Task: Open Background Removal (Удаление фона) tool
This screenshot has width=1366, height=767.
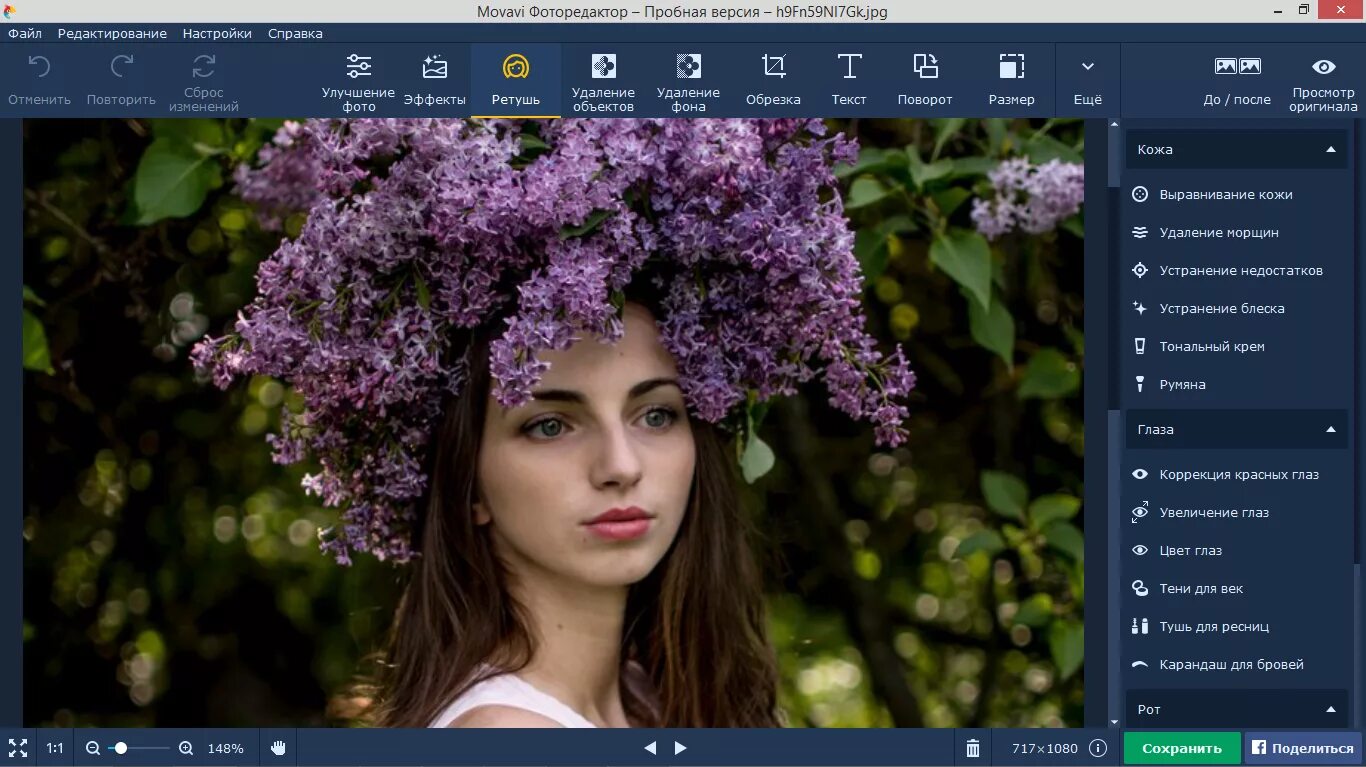Action: 688,80
